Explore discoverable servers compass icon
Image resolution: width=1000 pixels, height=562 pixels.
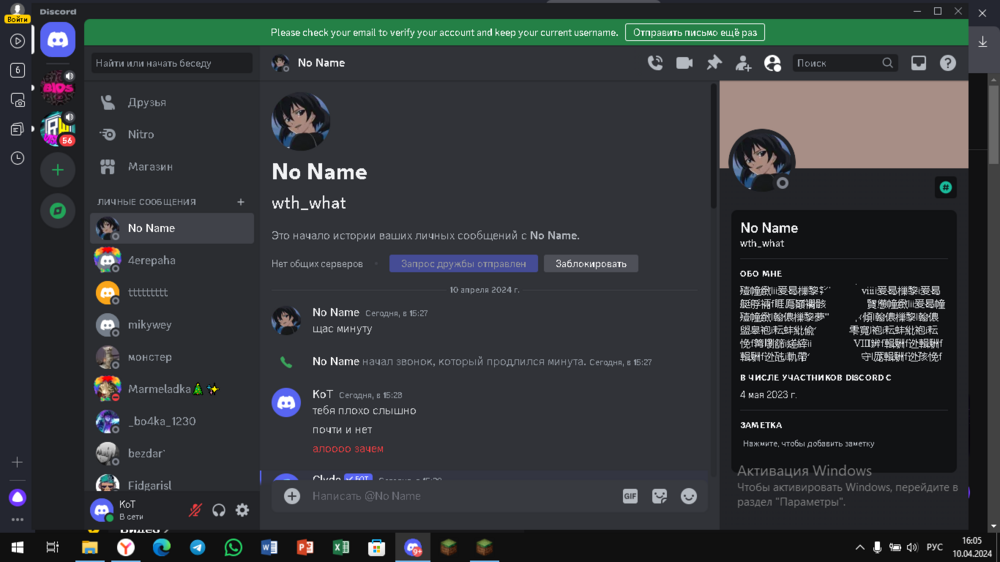57,211
